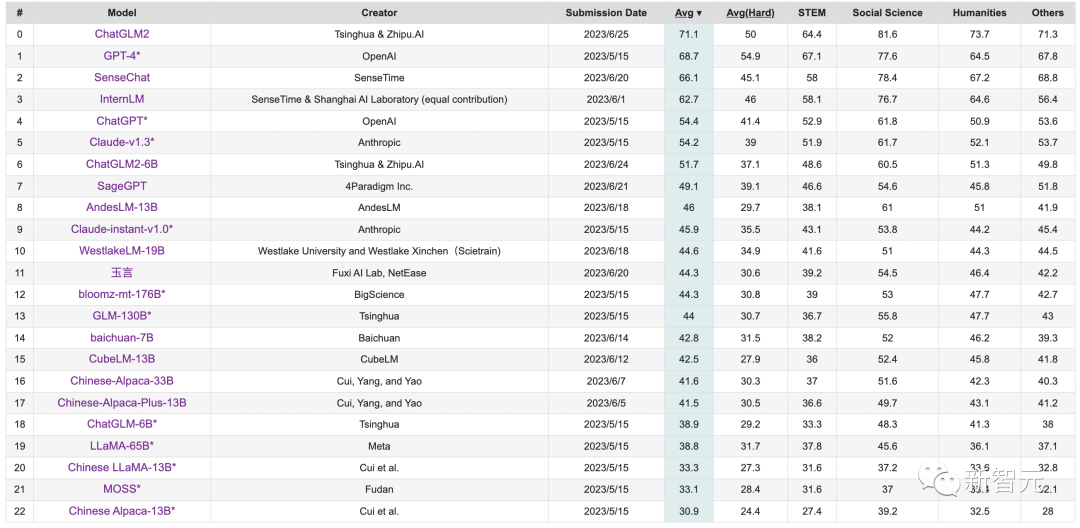Open the bloomz-mt-176B* model link
This screenshot has height=528, width=1080.
[x=122, y=294]
